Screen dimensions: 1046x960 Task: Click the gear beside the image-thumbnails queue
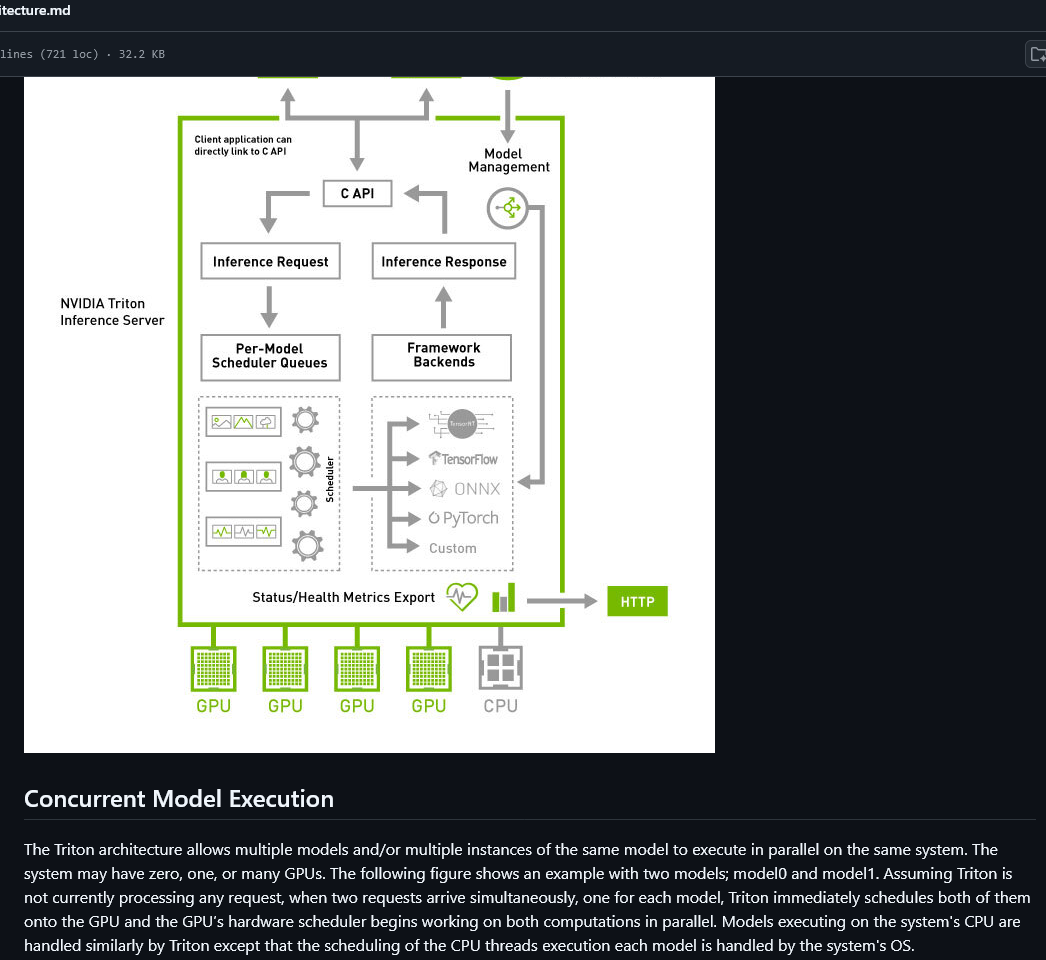305,420
